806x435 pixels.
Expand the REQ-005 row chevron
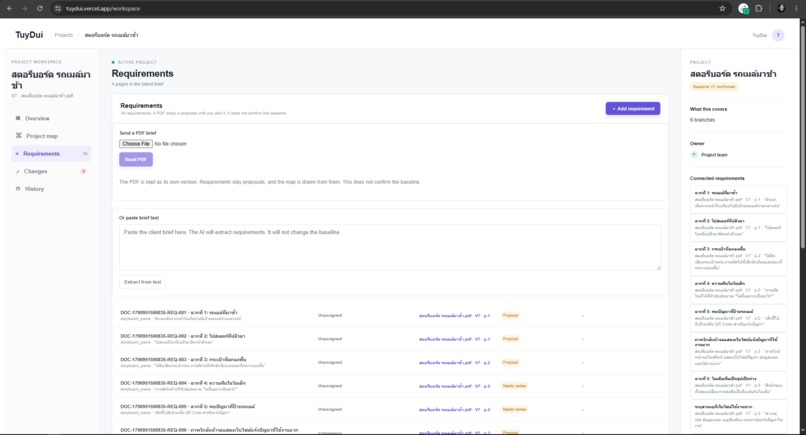582,410
